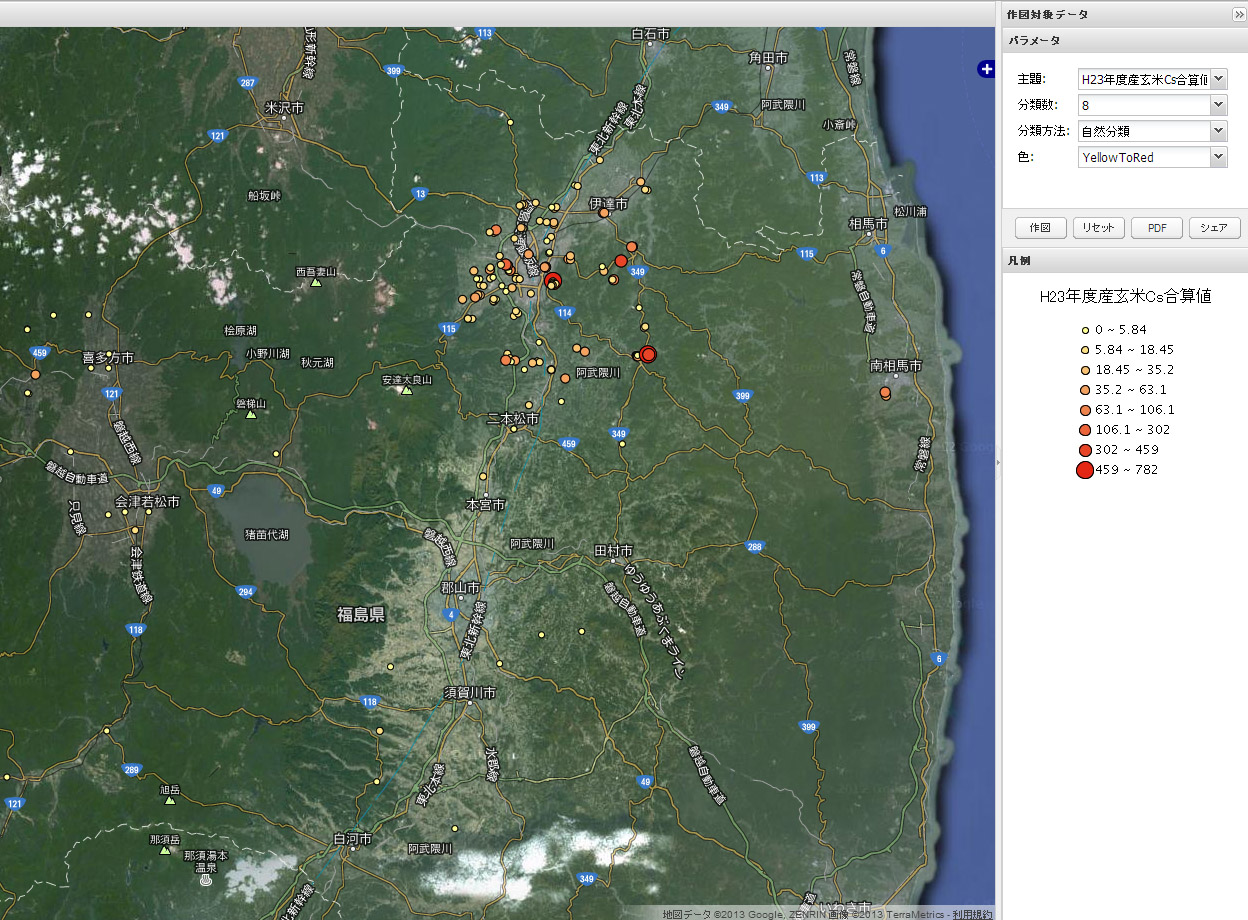
Task: Click the 西吾妻山 mountain triangle icon
Action: click(316, 283)
